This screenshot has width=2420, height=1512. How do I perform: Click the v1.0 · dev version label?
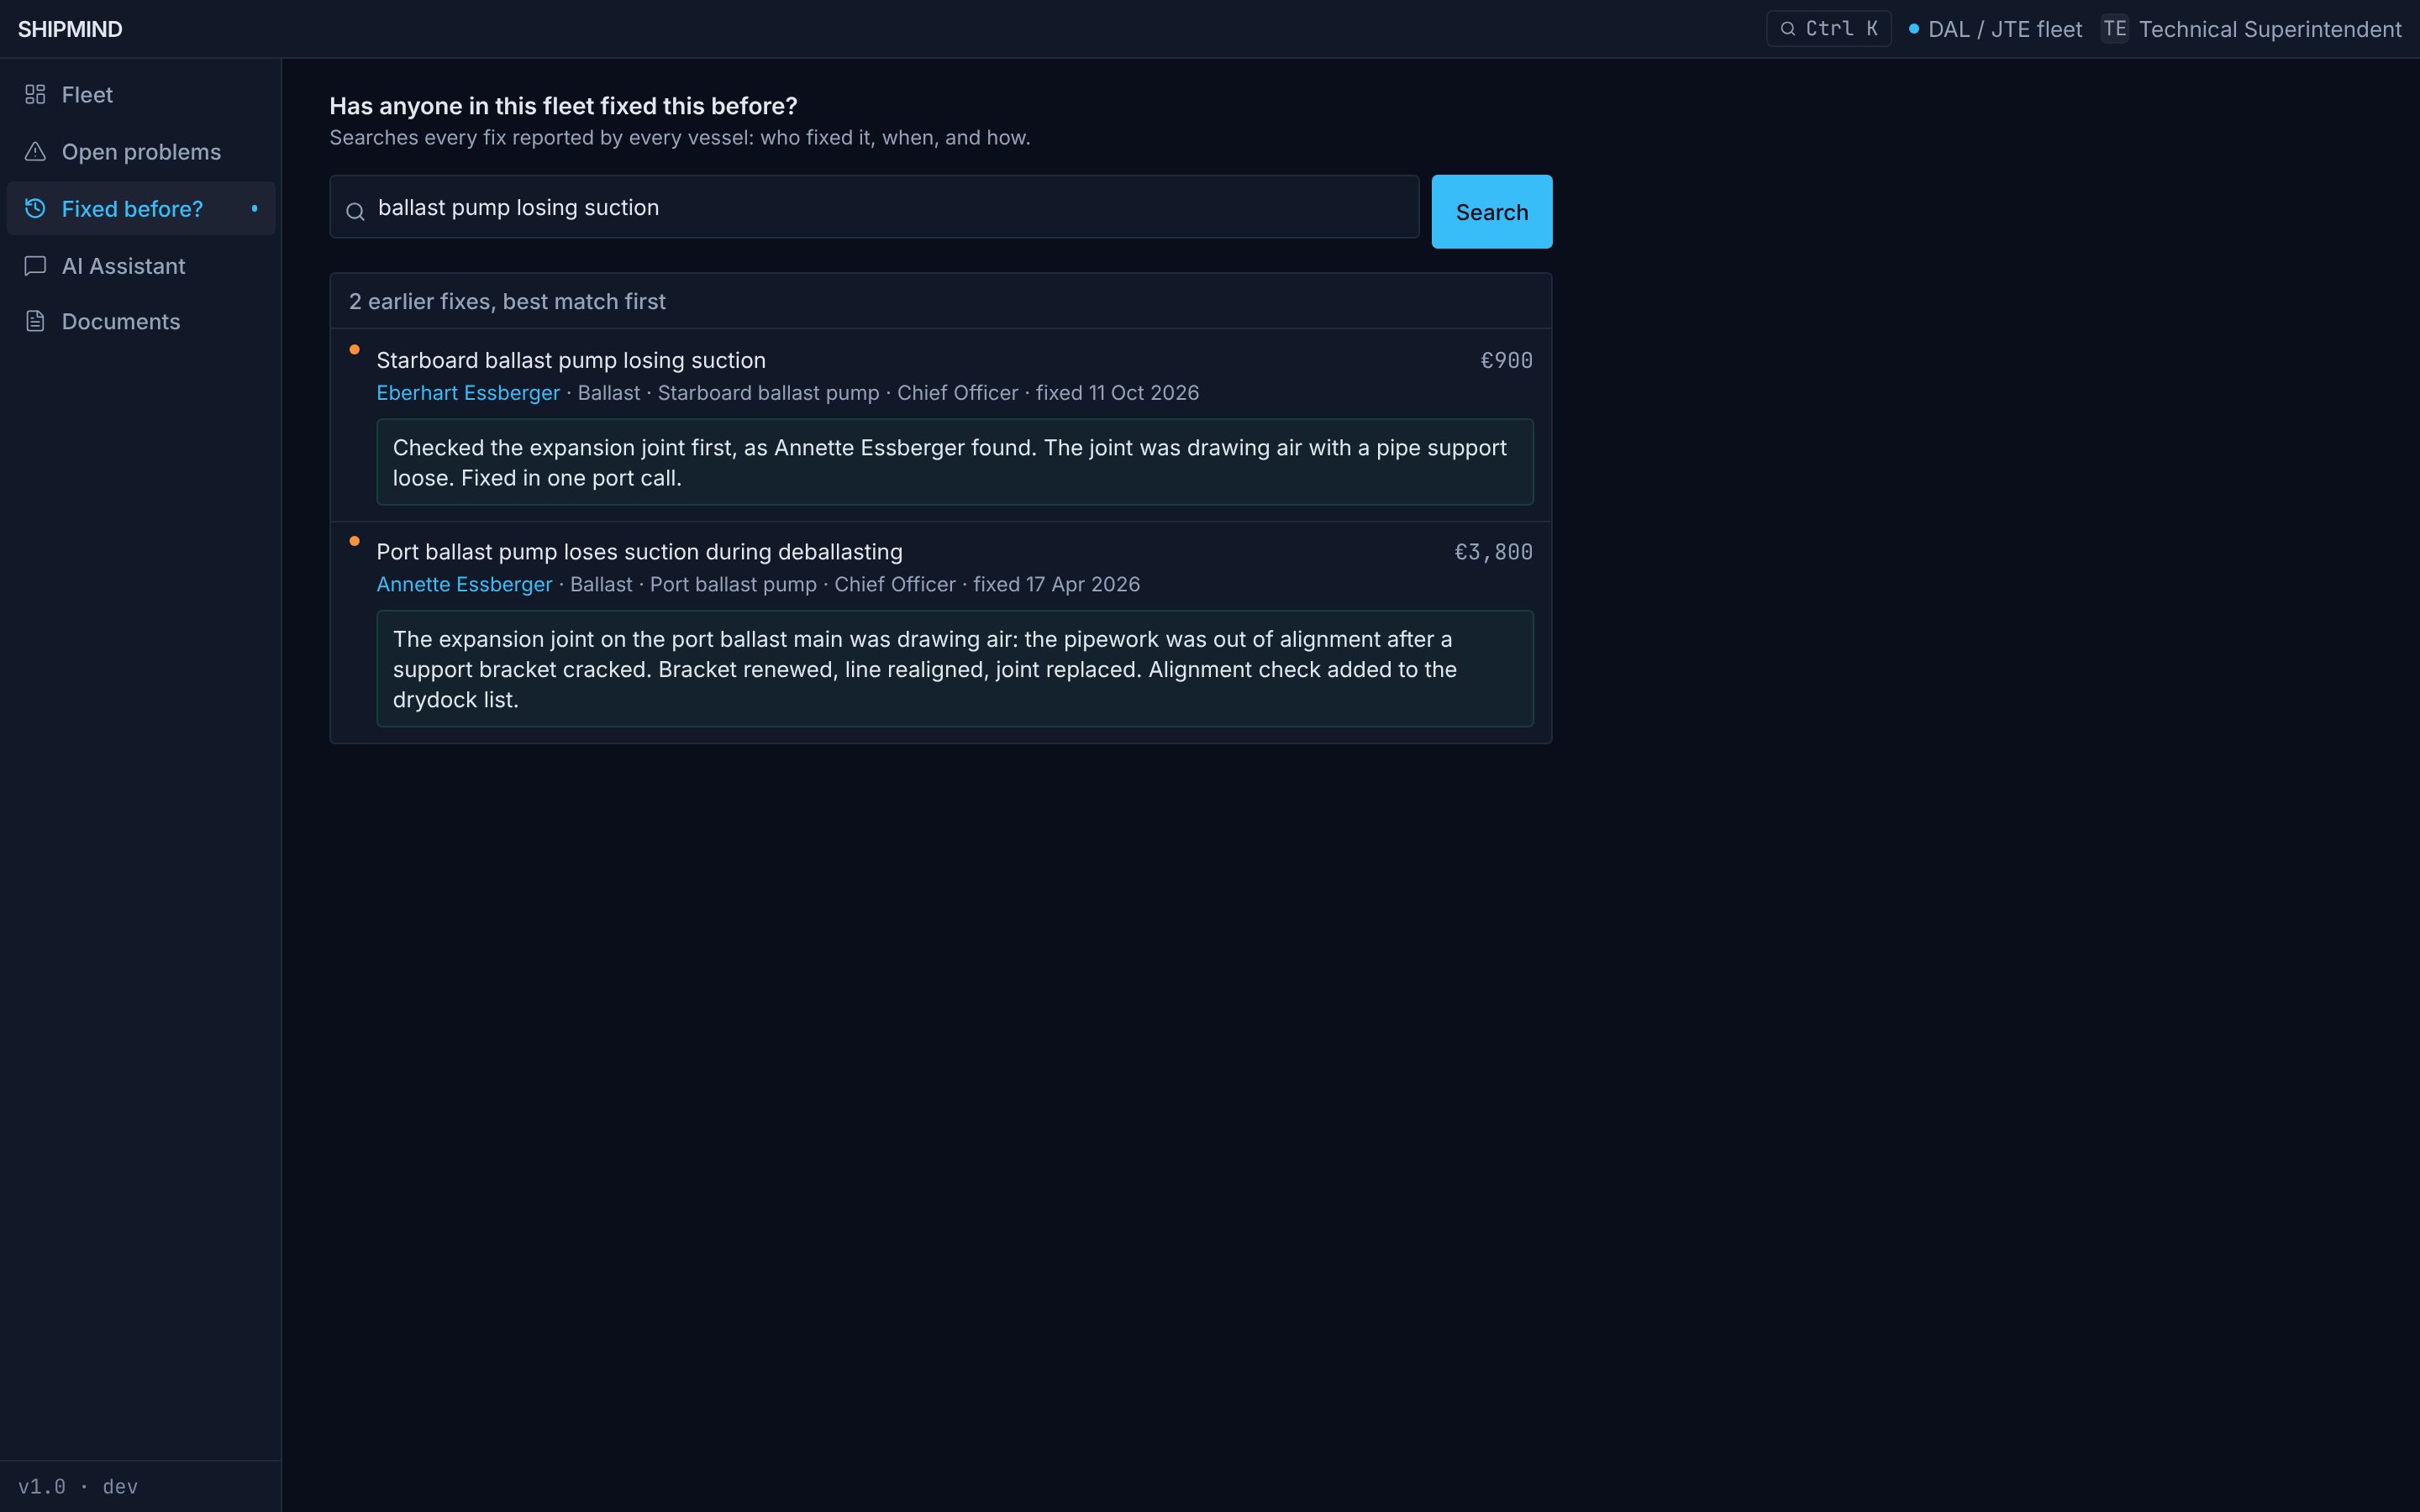tap(78, 1486)
